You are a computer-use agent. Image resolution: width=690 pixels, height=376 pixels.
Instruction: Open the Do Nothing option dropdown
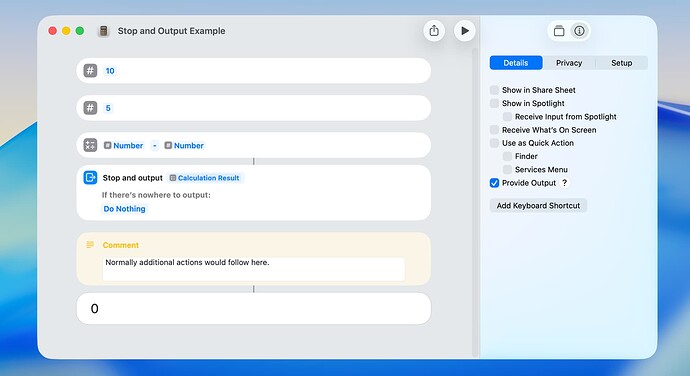pyautogui.click(x=124, y=209)
